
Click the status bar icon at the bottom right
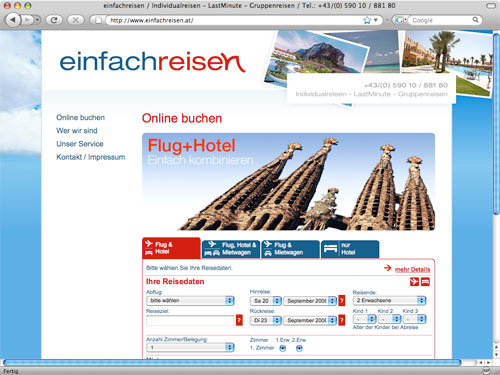tap(487, 371)
